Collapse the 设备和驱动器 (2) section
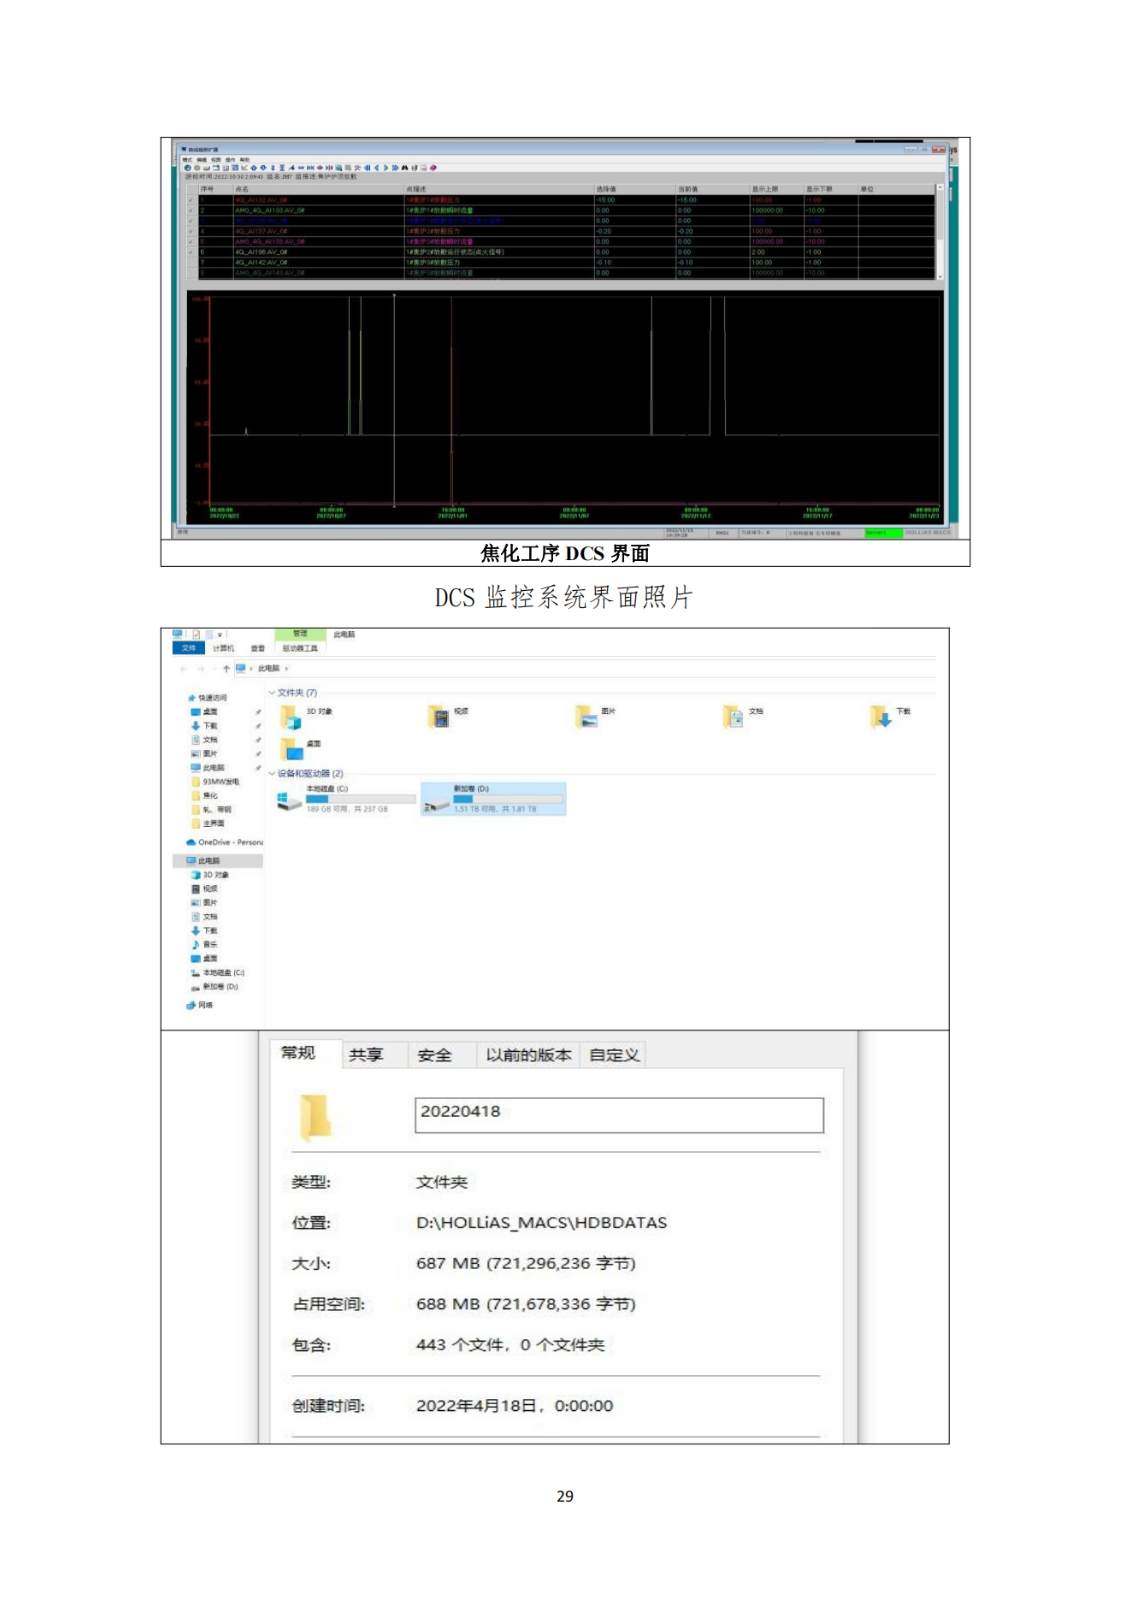 [272, 774]
